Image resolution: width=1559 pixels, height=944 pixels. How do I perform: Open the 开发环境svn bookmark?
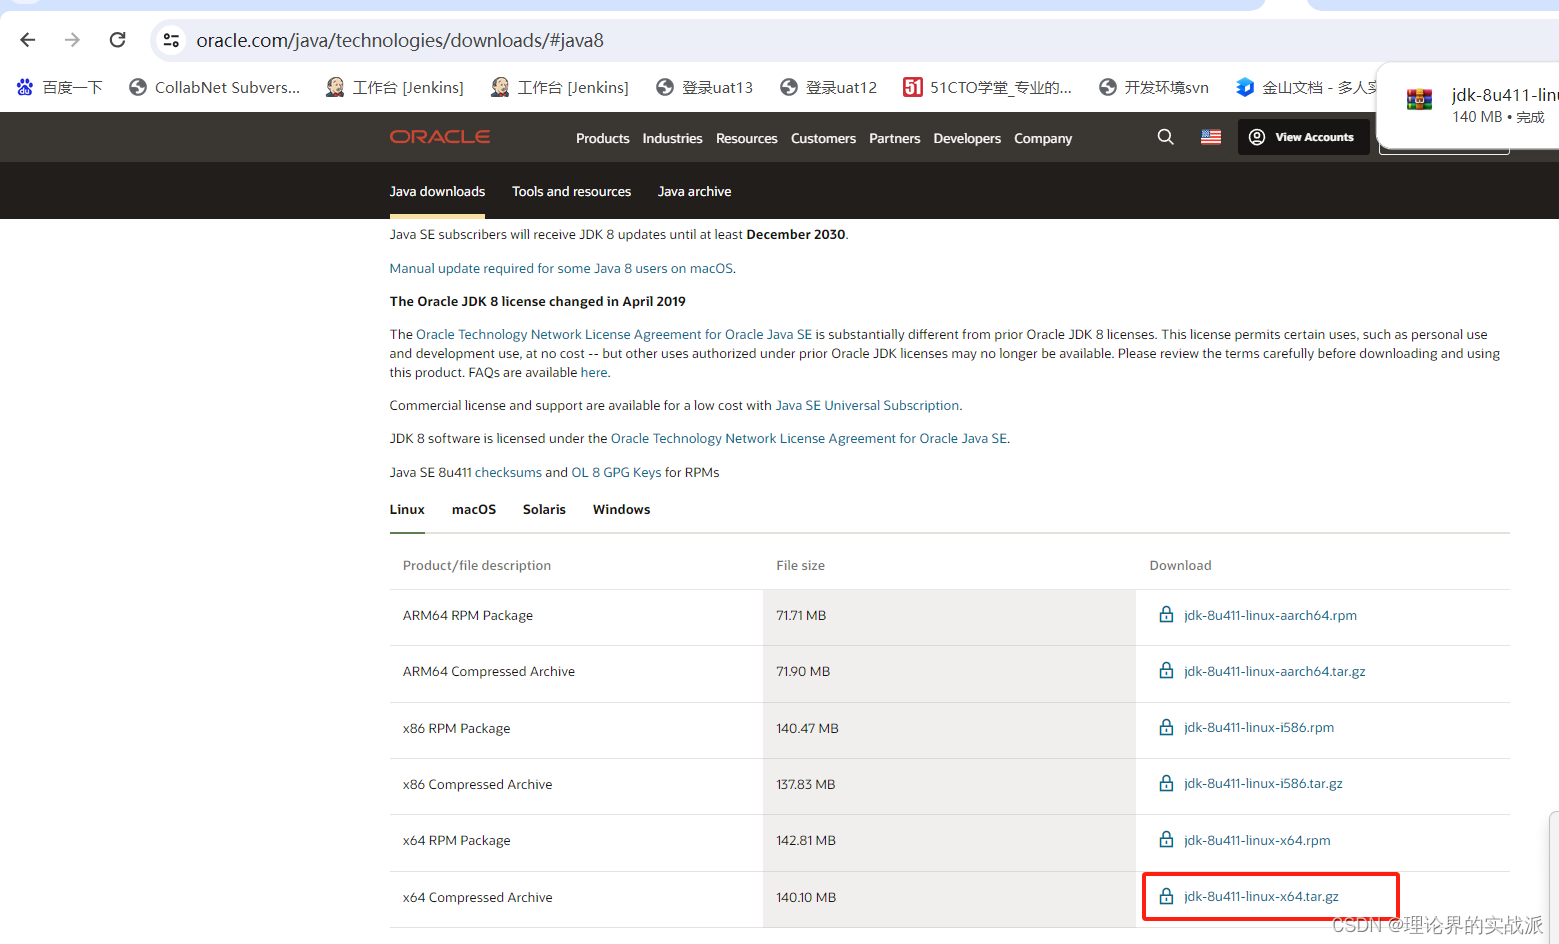tap(1153, 87)
